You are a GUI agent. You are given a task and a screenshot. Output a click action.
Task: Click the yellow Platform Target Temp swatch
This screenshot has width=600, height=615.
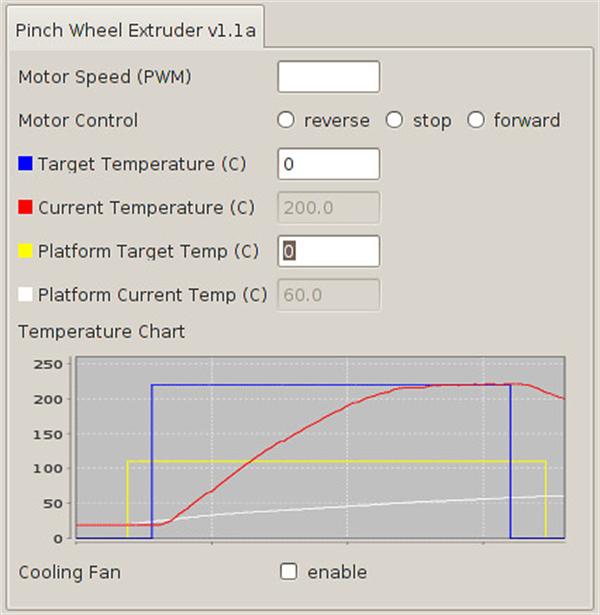coord(26,252)
